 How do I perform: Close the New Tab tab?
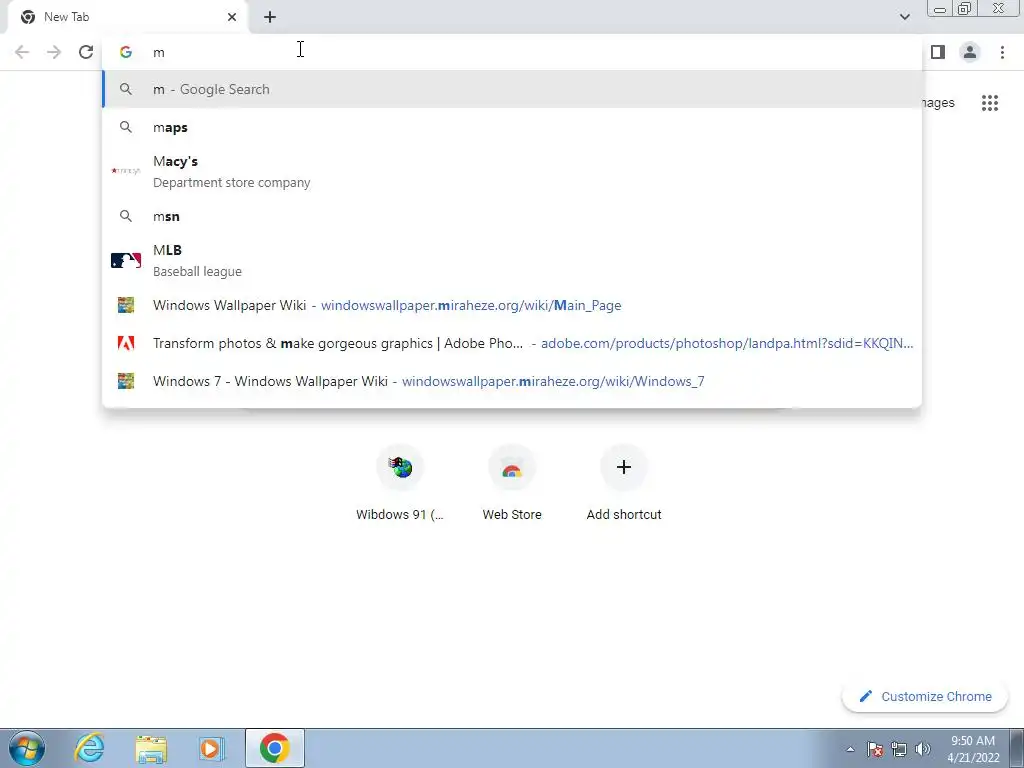pyautogui.click(x=232, y=17)
